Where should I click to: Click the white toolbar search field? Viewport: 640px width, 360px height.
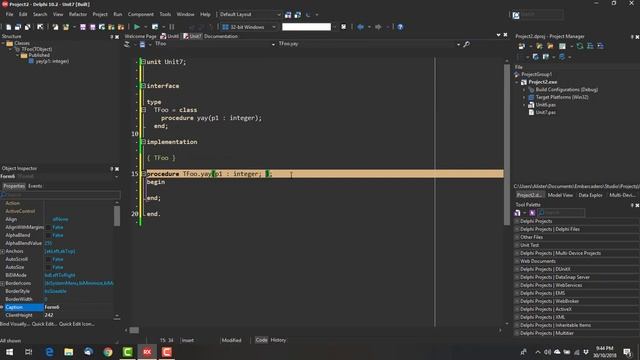point(306,27)
